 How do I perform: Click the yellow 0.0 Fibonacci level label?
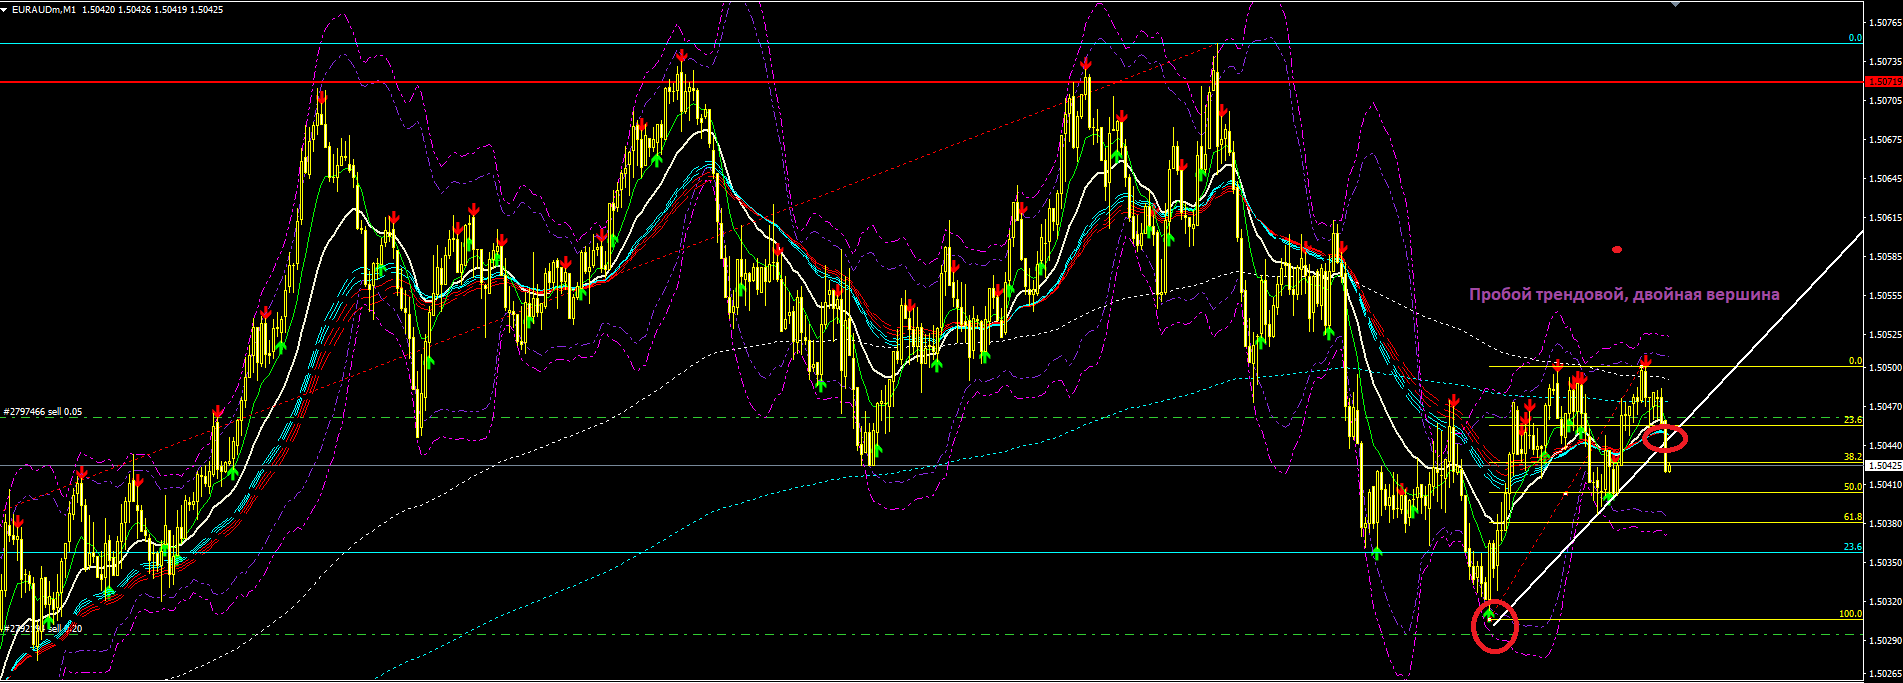tap(1855, 361)
